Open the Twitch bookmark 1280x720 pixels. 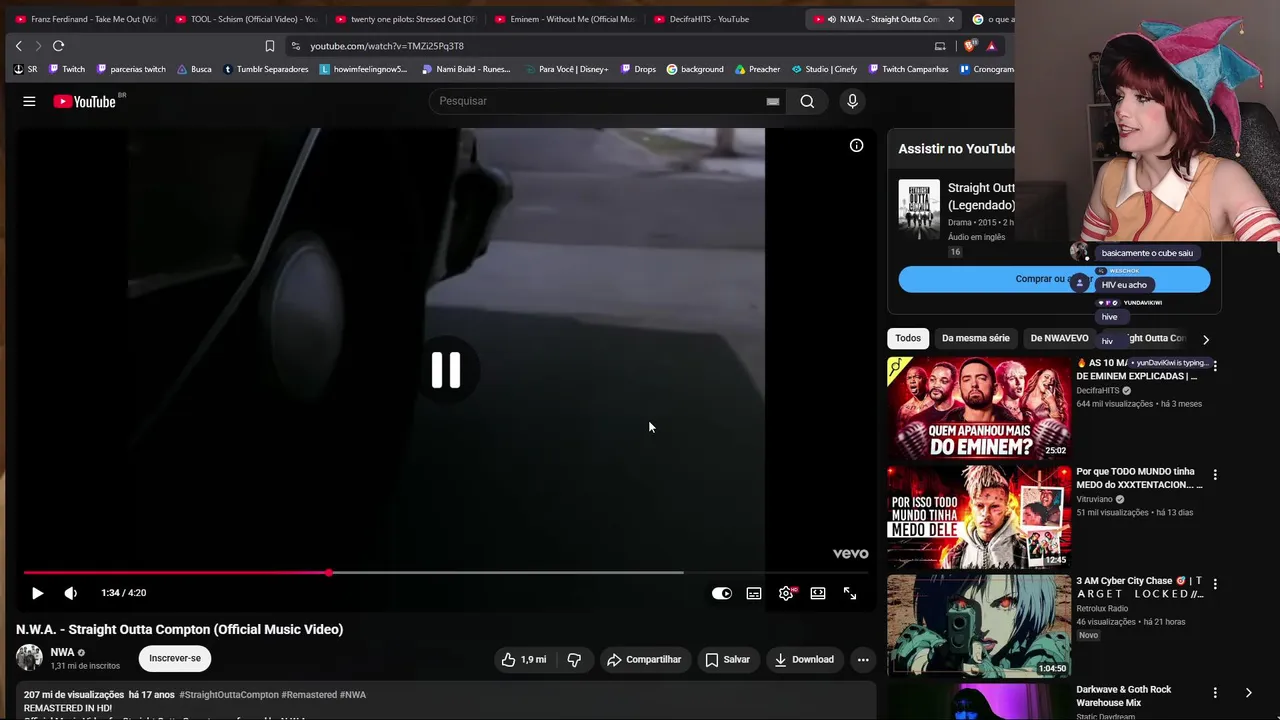[67, 69]
